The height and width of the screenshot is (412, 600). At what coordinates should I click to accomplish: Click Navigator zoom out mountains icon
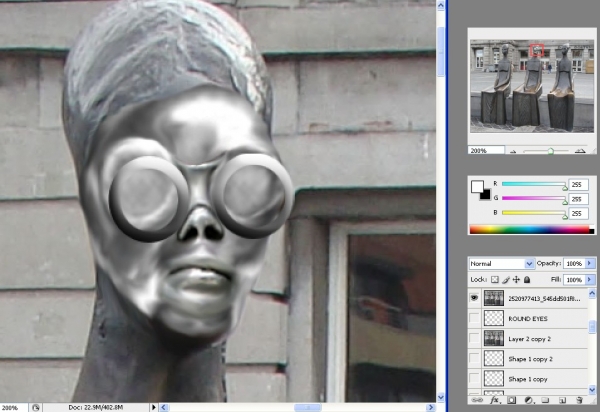pos(513,151)
